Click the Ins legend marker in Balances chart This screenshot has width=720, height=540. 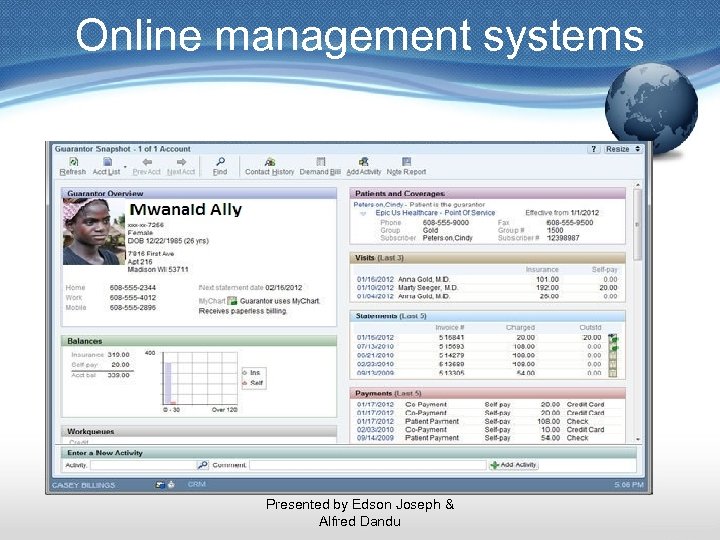pyautogui.click(x=244, y=373)
